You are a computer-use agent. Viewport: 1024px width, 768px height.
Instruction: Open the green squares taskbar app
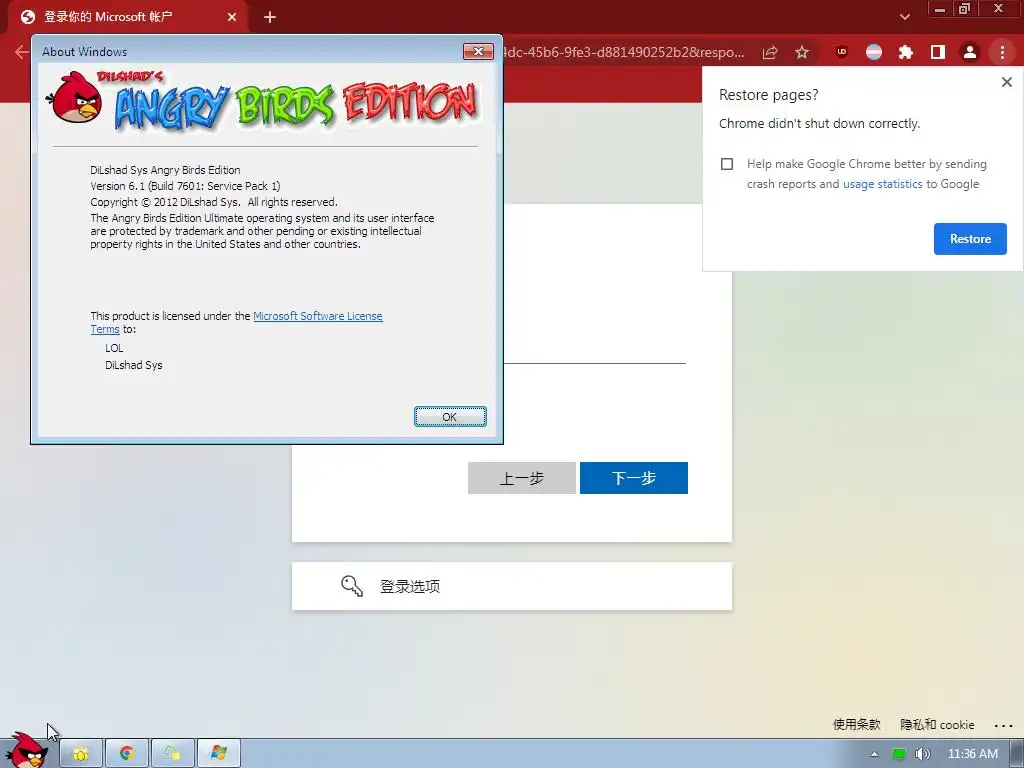tap(172, 754)
